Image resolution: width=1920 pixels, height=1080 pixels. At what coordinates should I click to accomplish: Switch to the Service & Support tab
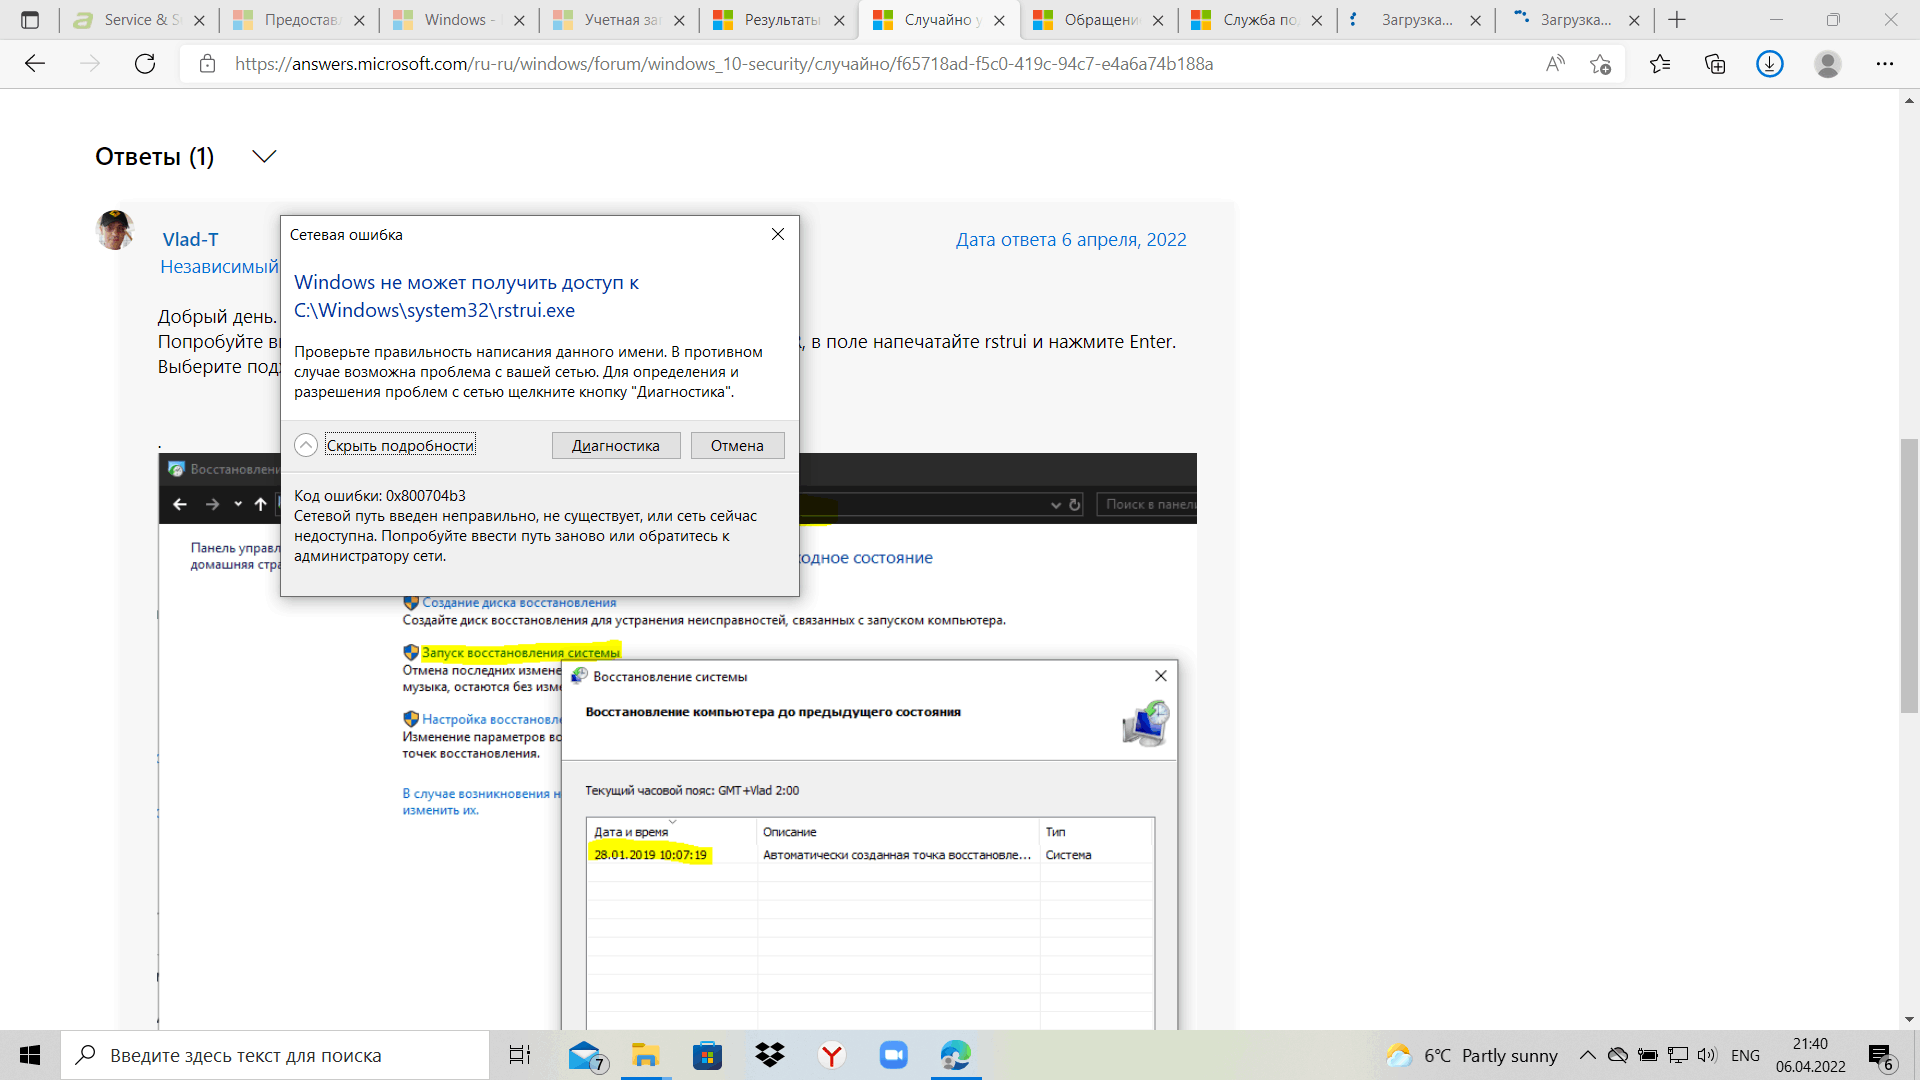140,20
